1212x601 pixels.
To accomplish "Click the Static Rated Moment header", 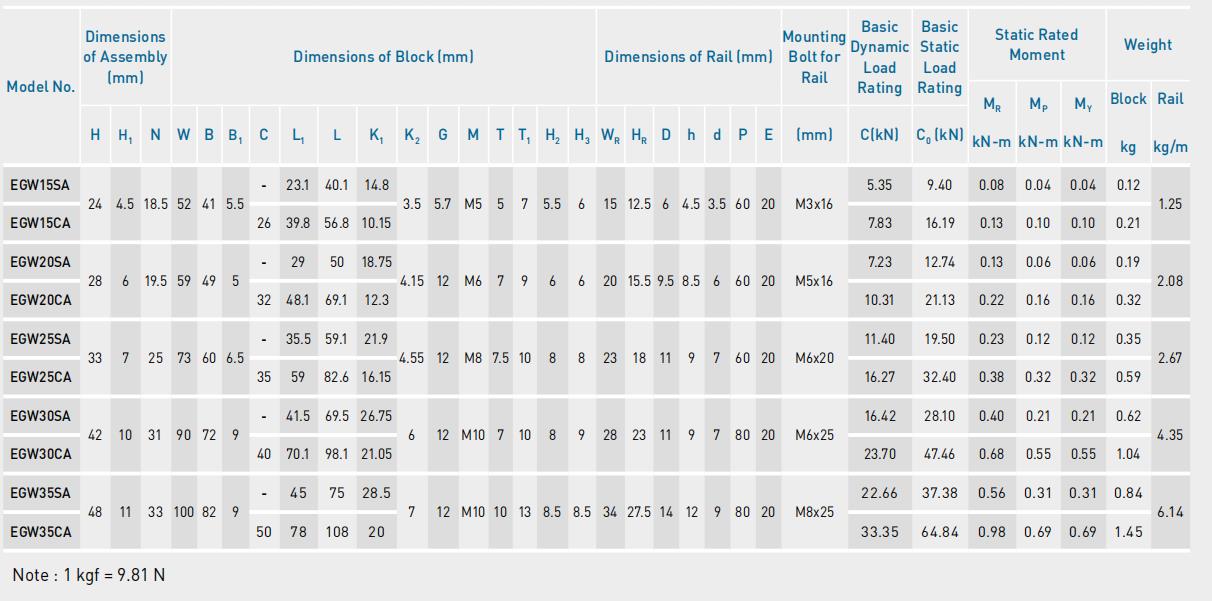I will (1036, 45).
